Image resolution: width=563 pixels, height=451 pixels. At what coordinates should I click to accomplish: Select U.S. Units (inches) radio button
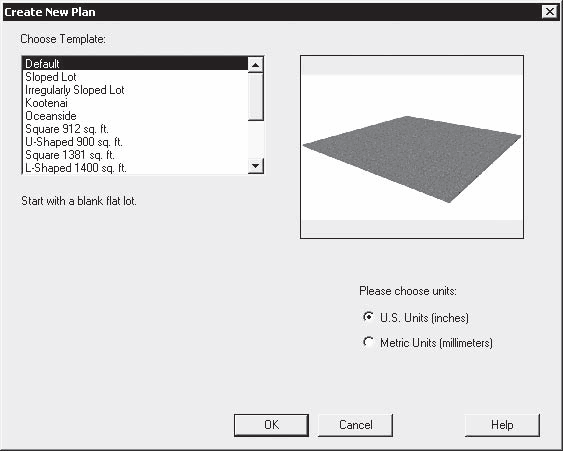click(x=368, y=317)
